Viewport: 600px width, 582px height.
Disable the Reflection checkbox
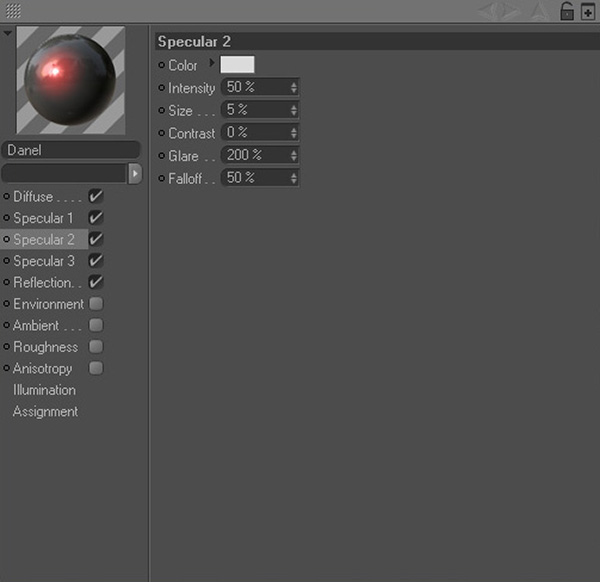[x=96, y=282]
